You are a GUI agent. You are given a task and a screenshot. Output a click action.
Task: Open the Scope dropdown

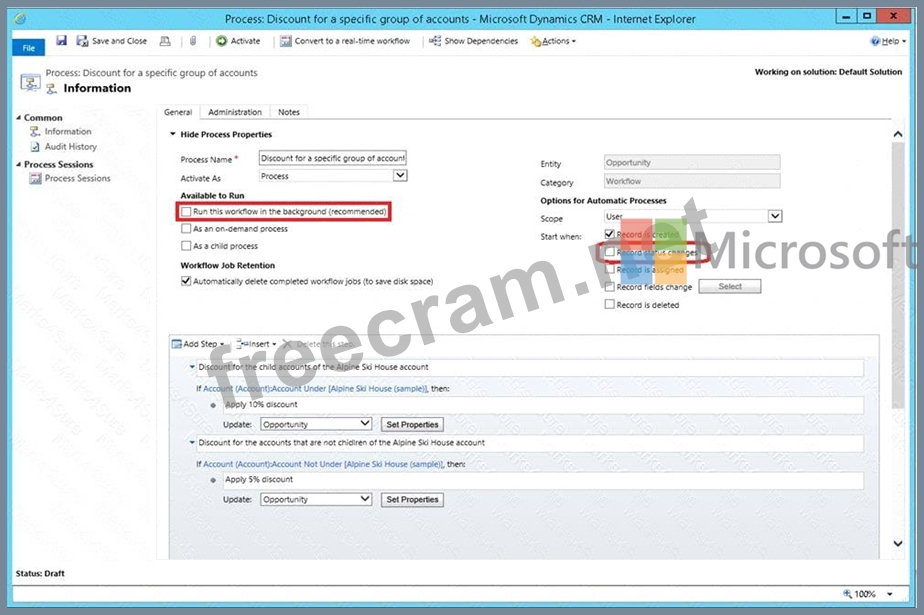click(x=775, y=217)
